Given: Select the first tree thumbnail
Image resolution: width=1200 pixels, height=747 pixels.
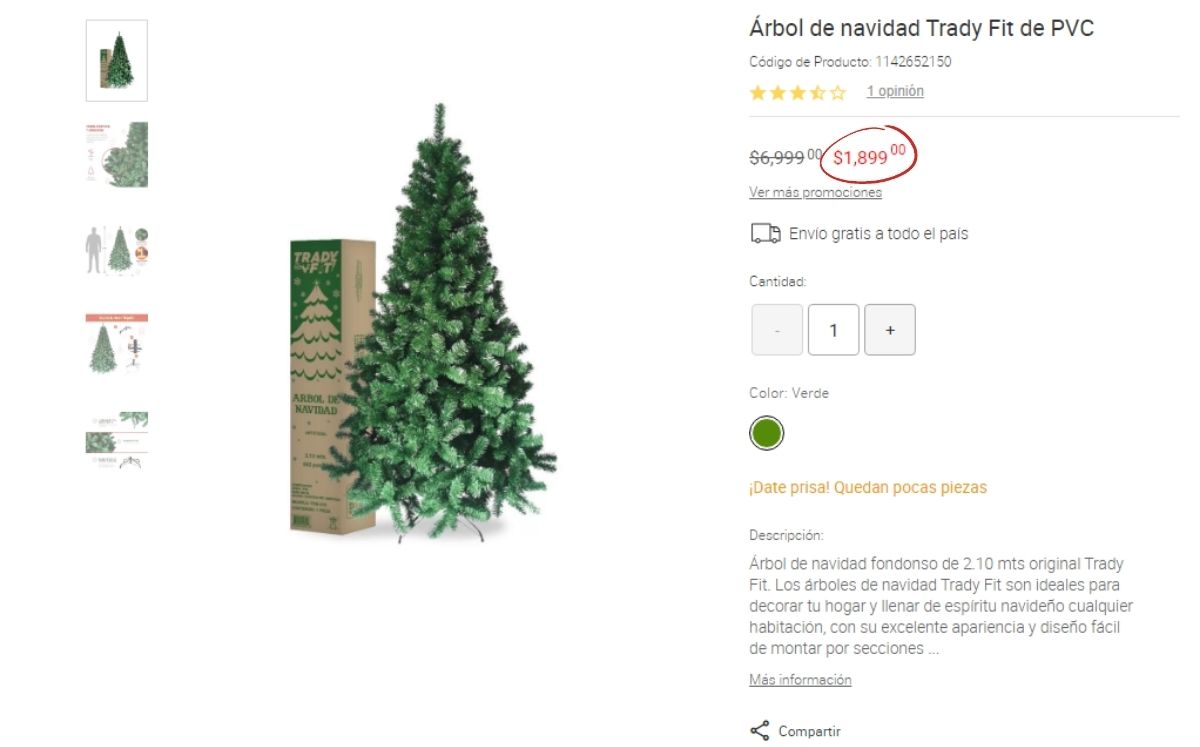Looking at the screenshot, I should [117, 61].
